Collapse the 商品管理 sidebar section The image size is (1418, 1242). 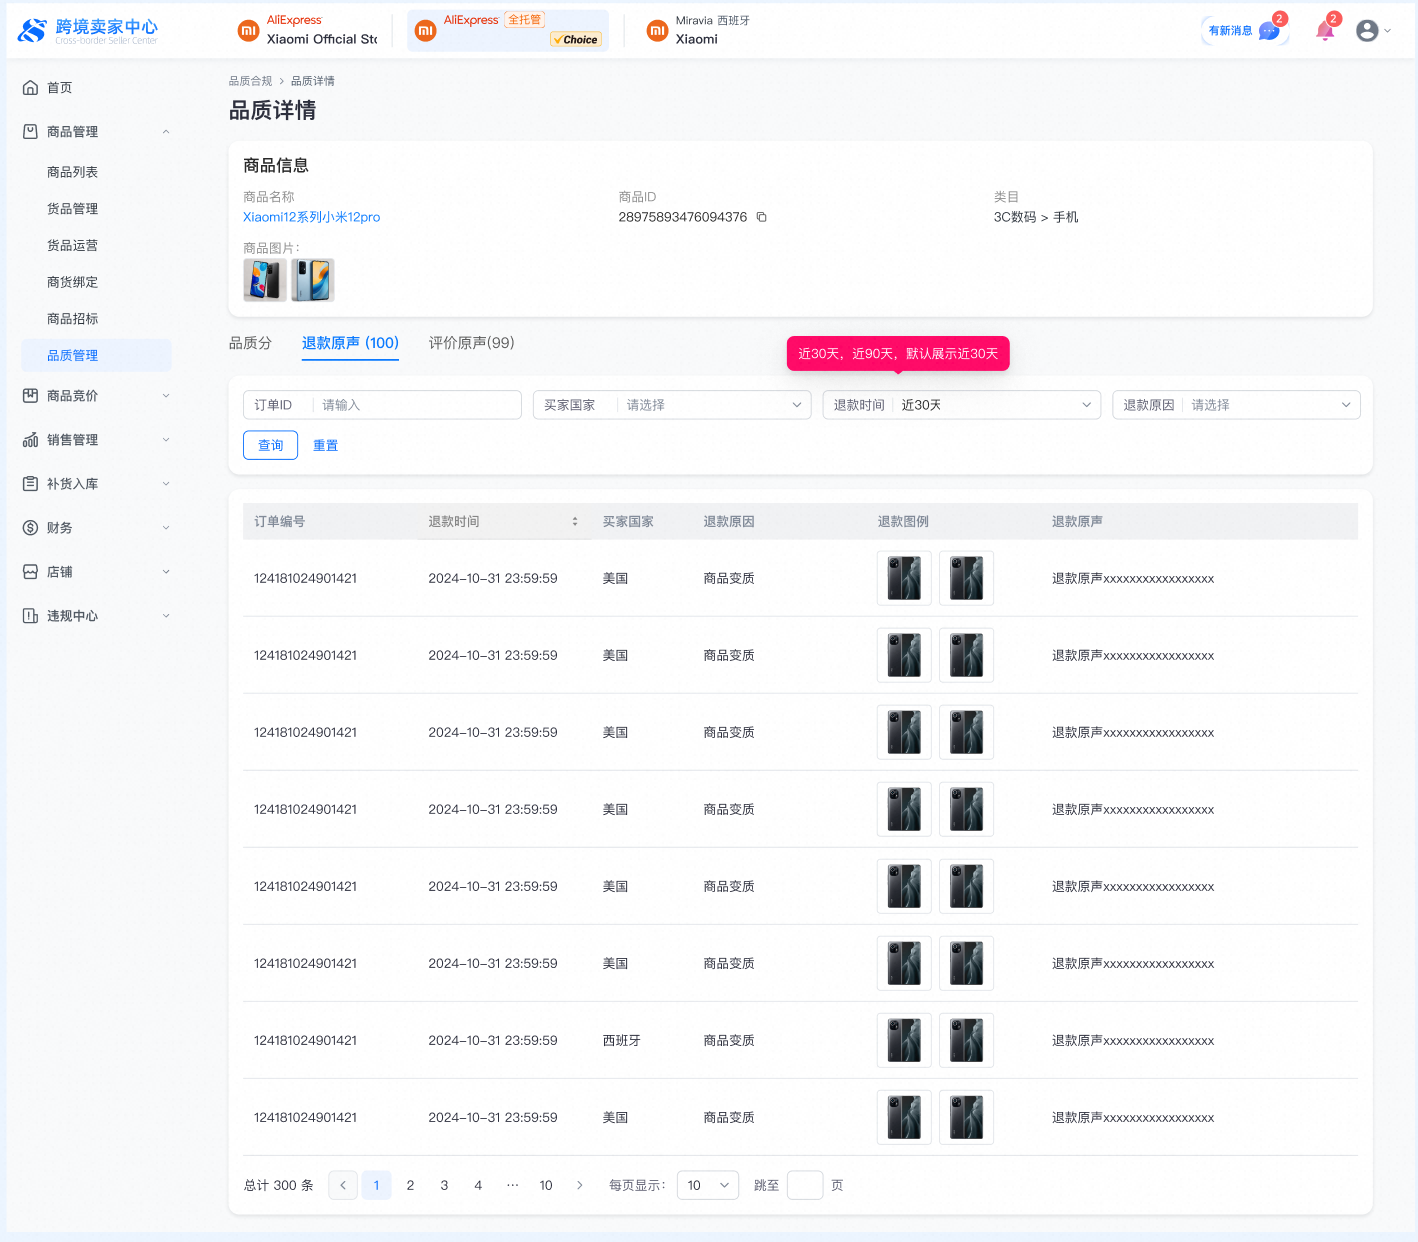[x=96, y=132]
